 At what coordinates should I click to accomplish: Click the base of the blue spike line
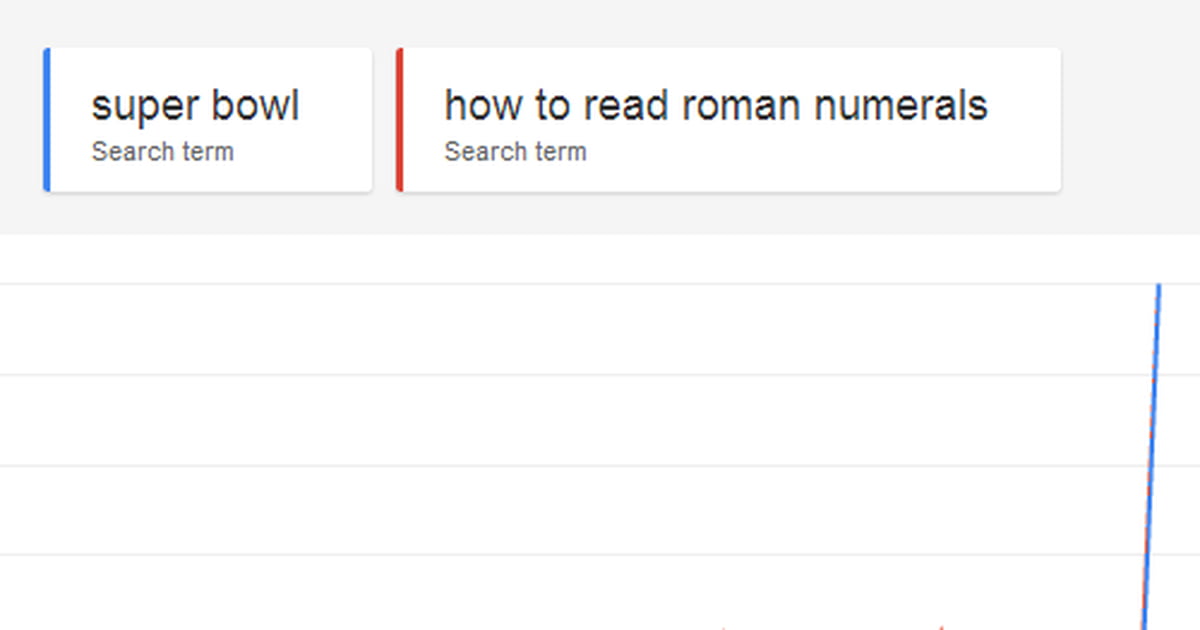[1145, 622]
